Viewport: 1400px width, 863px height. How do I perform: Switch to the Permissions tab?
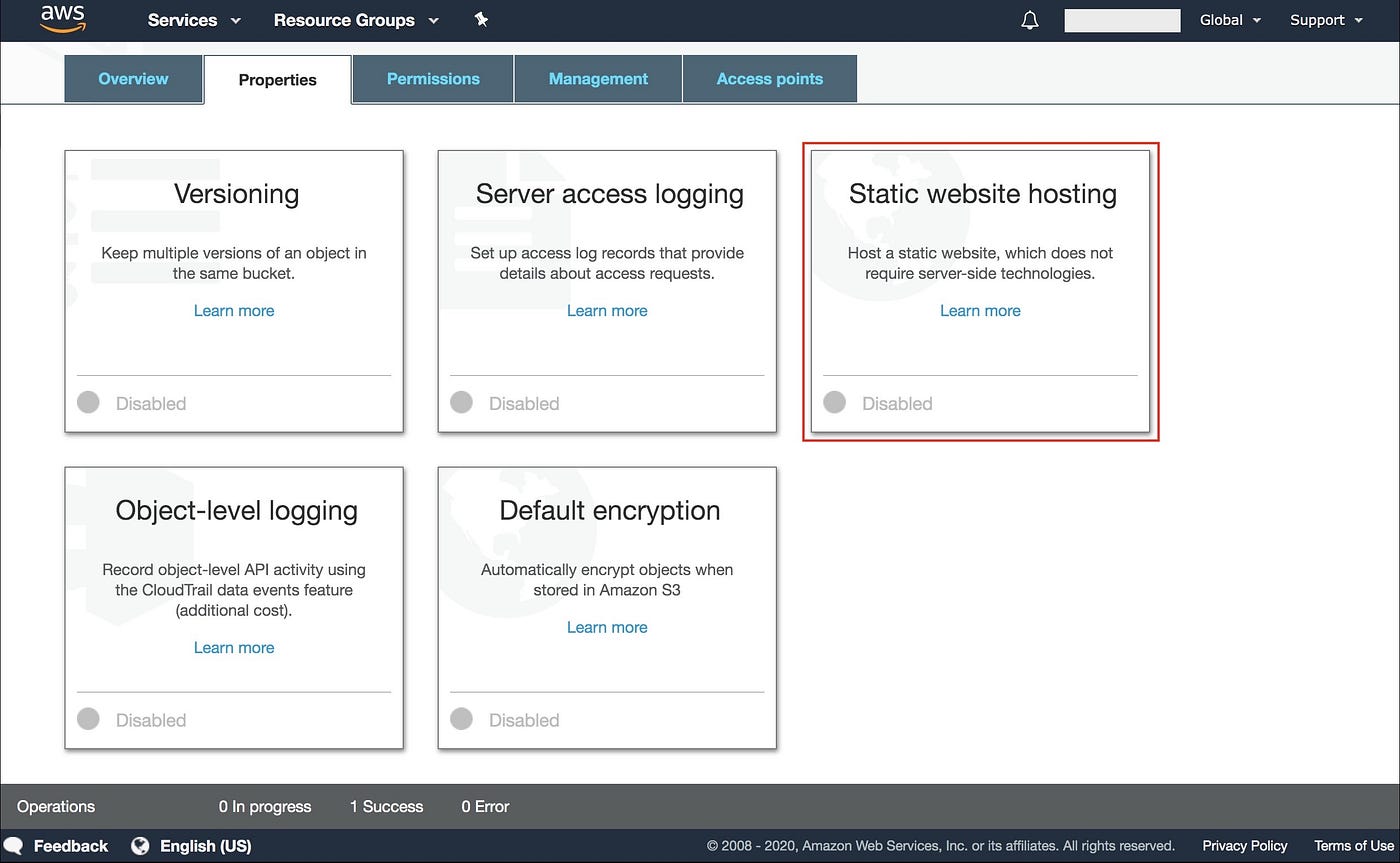(432, 78)
